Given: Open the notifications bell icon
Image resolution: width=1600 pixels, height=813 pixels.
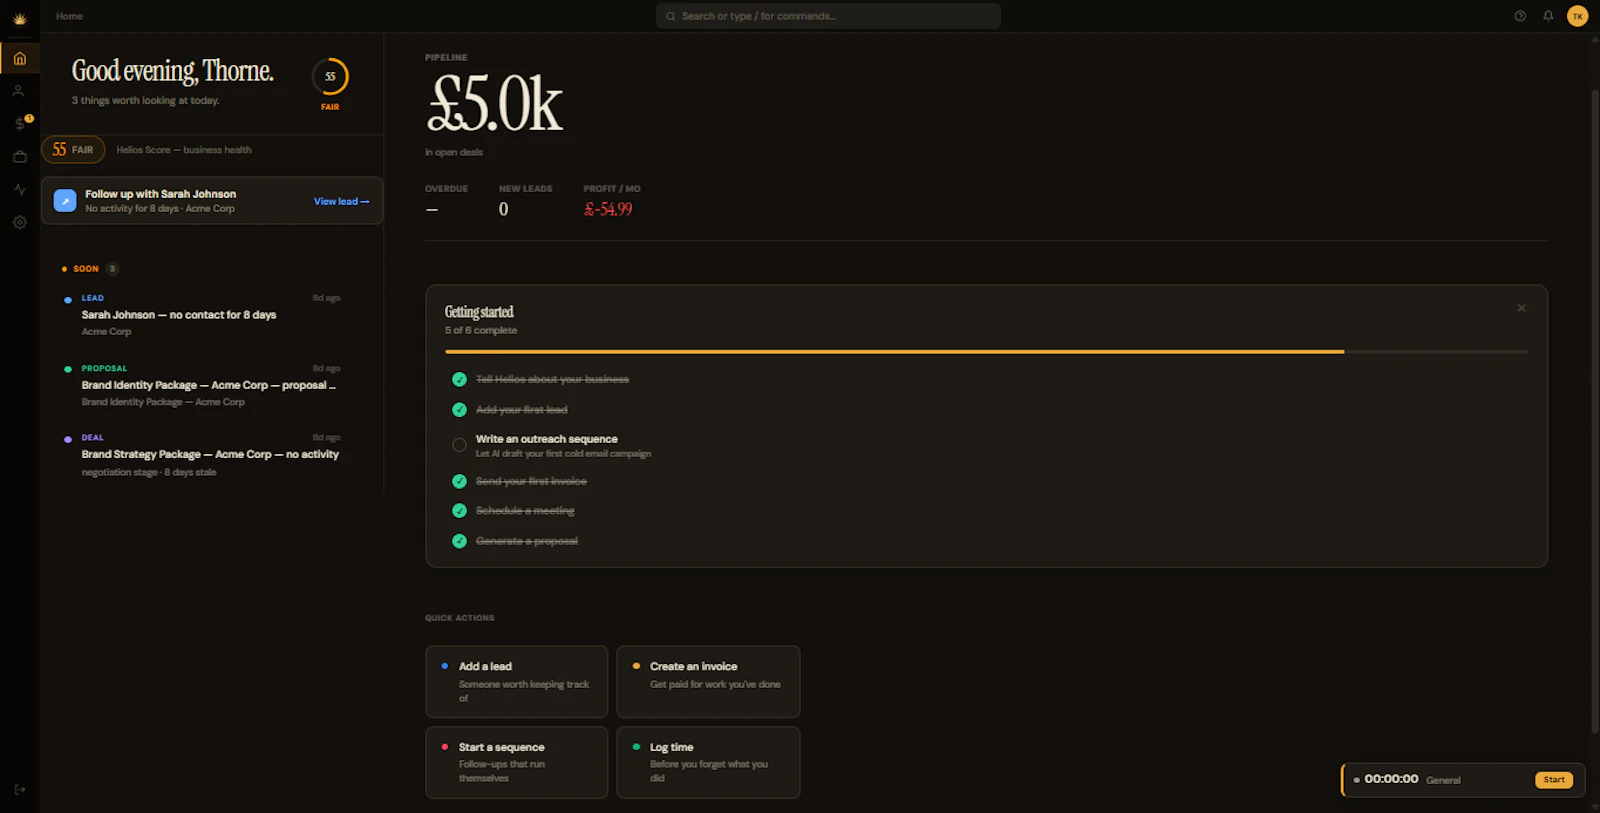Looking at the screenshot, I should [1548, 16].
